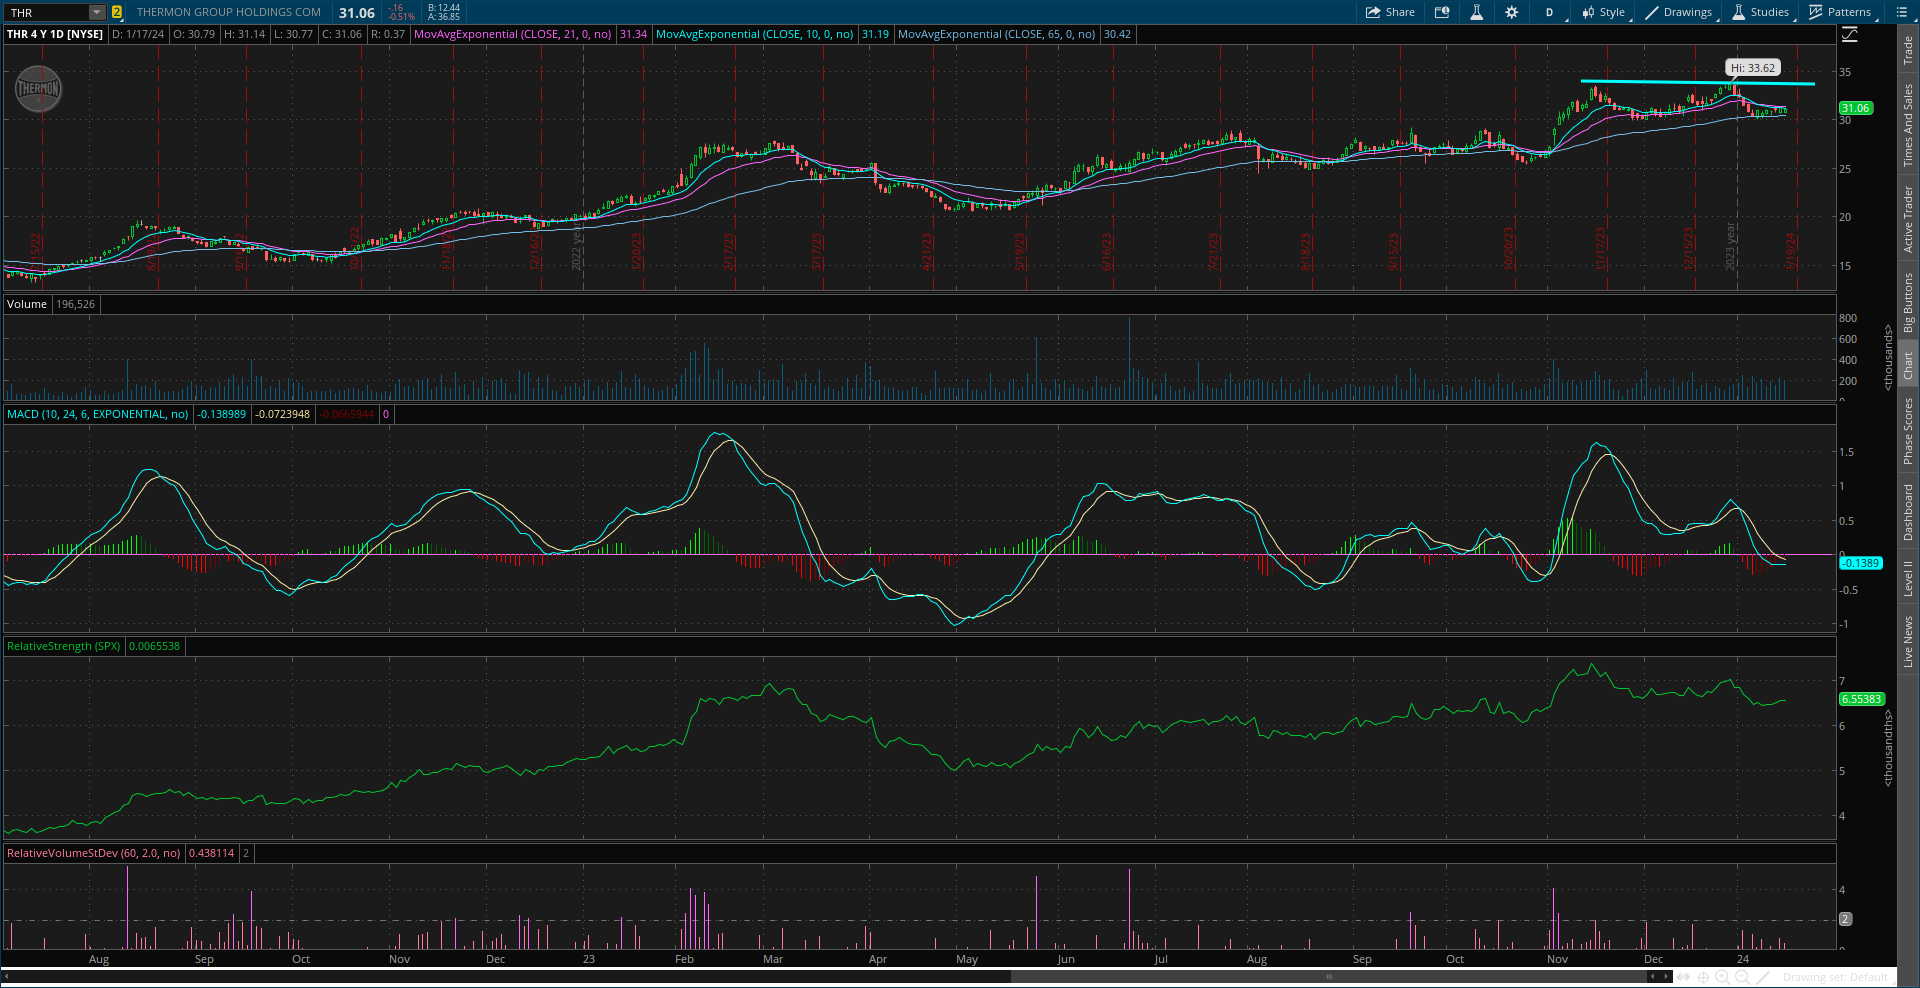This screenshot has width=1920, height=988.
Task: Click the Thermon company logo
Action: [38, 89]
